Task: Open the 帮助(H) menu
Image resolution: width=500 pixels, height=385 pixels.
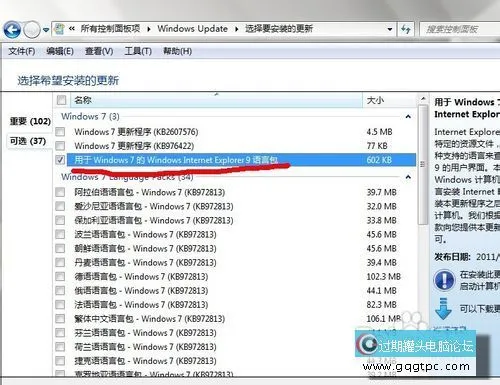Action: coord(177,51)
